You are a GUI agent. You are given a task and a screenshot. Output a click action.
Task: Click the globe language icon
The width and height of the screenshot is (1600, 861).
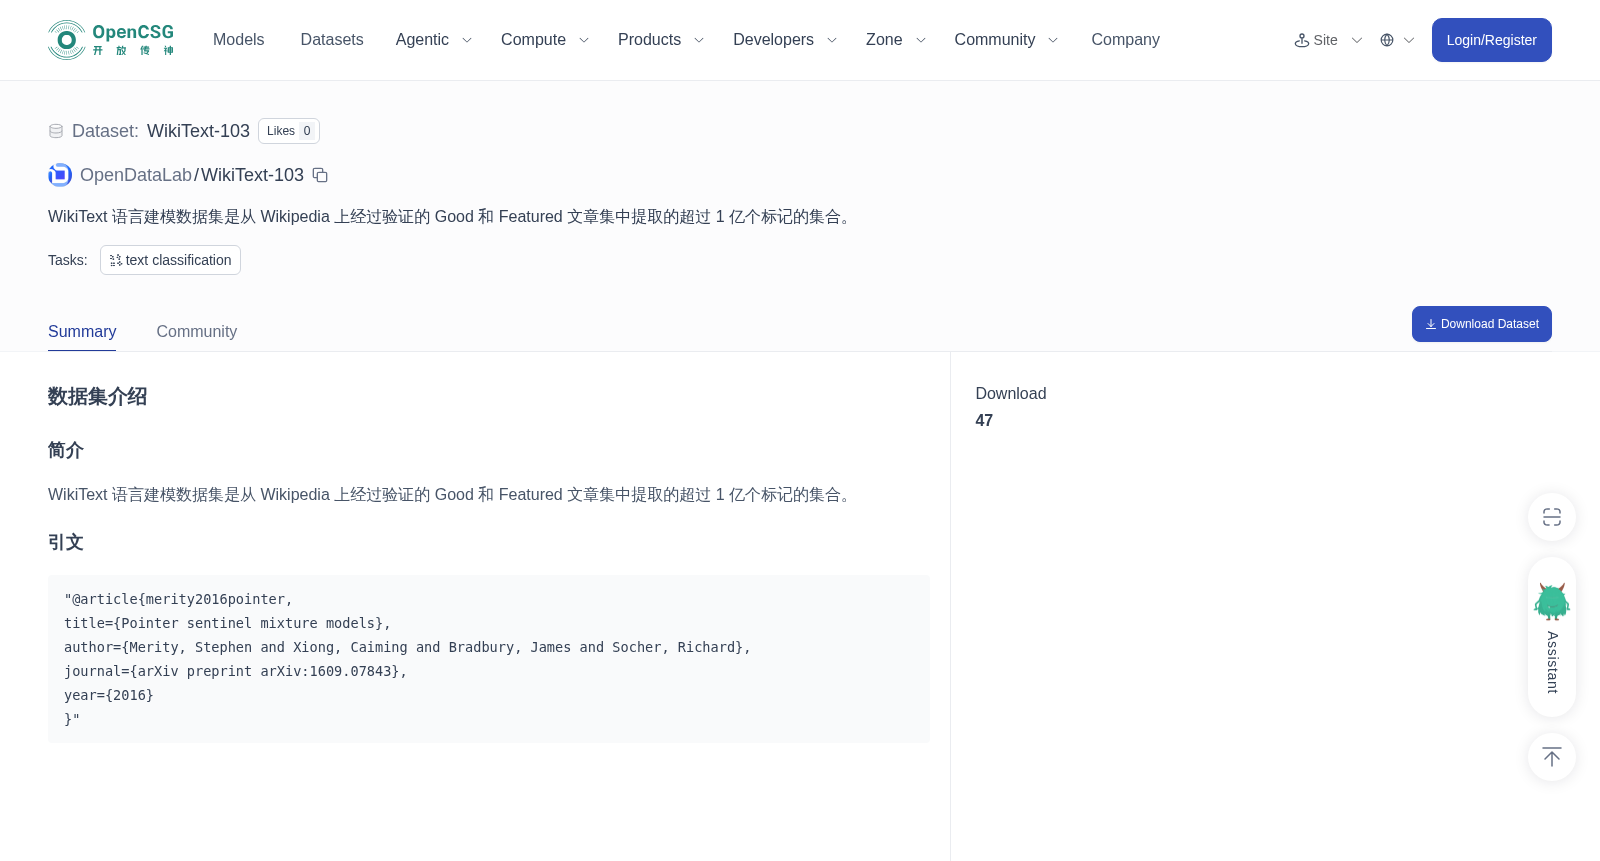click(1387, 40)
